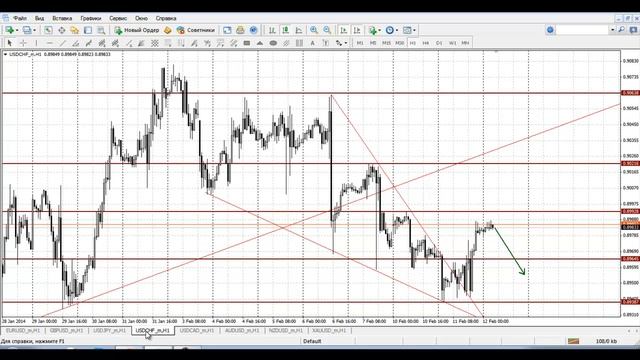Click the search input field
This screenshot has width=640, height=360.
pos(582,30)
